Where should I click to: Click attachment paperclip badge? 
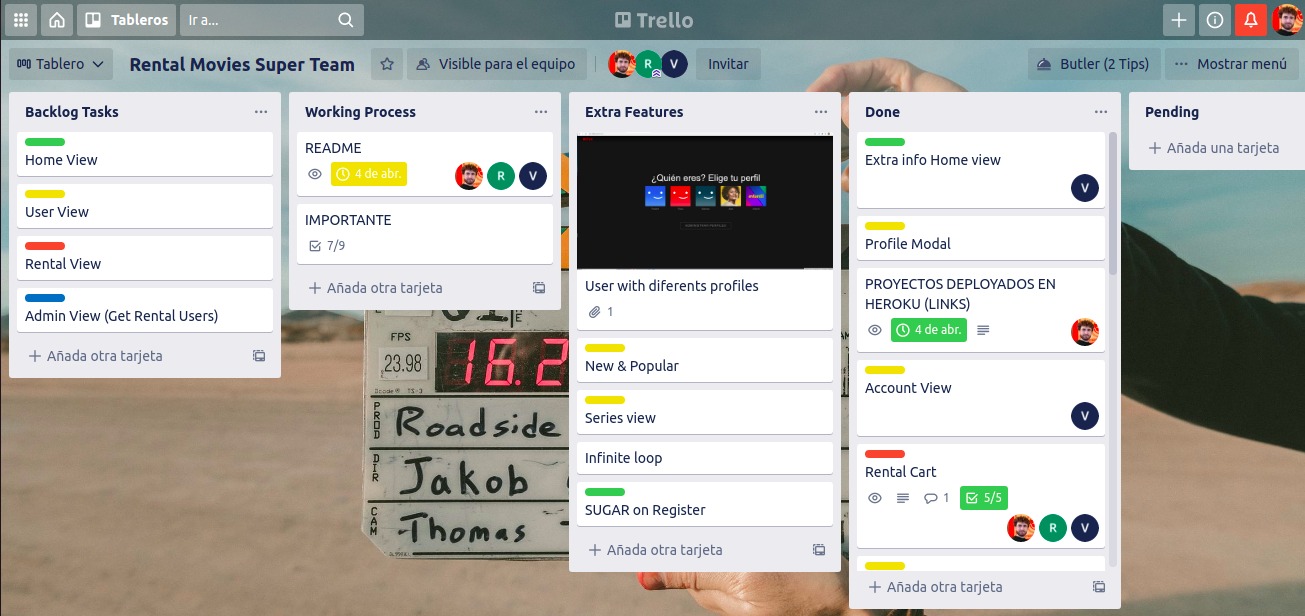tap(600, 312)
